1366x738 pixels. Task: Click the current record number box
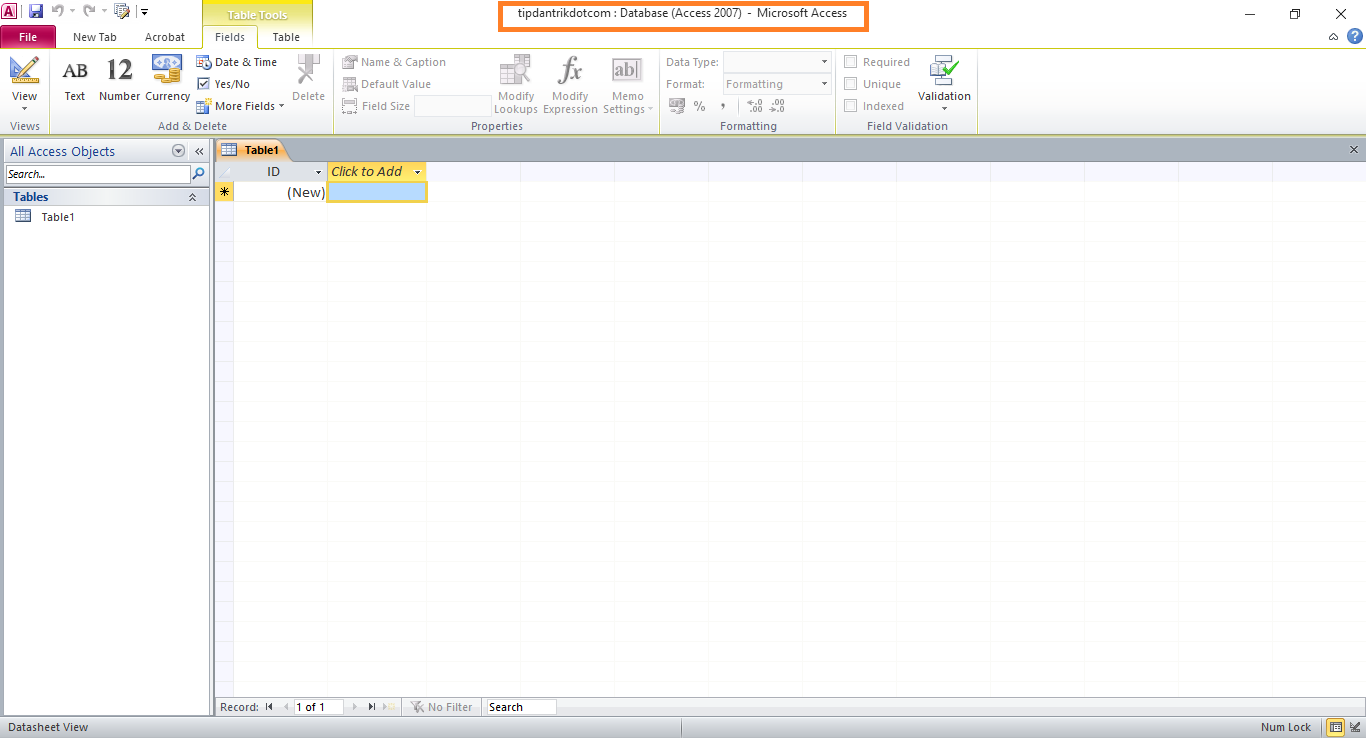pos(318,707)
